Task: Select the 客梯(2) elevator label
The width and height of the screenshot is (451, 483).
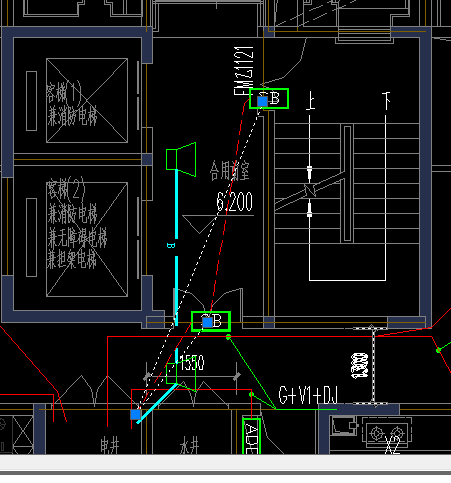Action: click(x=66, y=189)
